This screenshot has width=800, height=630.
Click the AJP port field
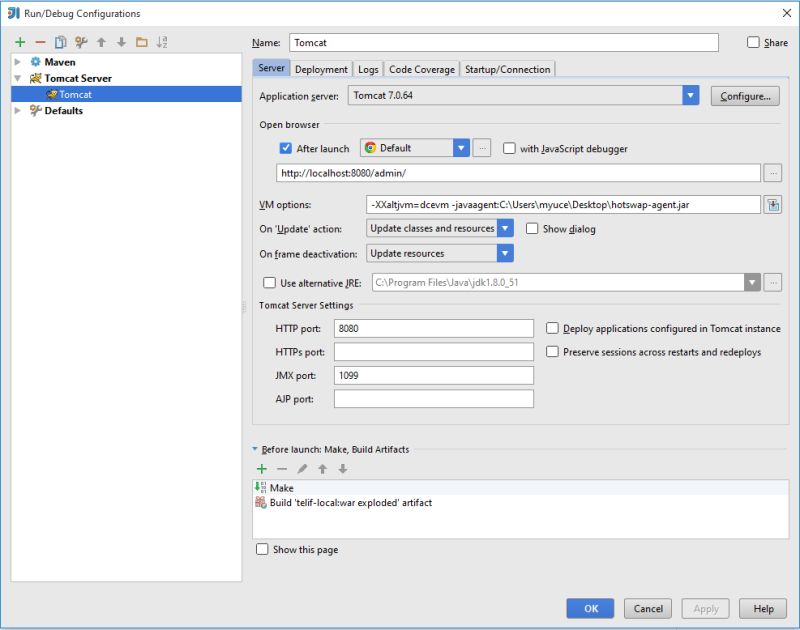[434, 398]
